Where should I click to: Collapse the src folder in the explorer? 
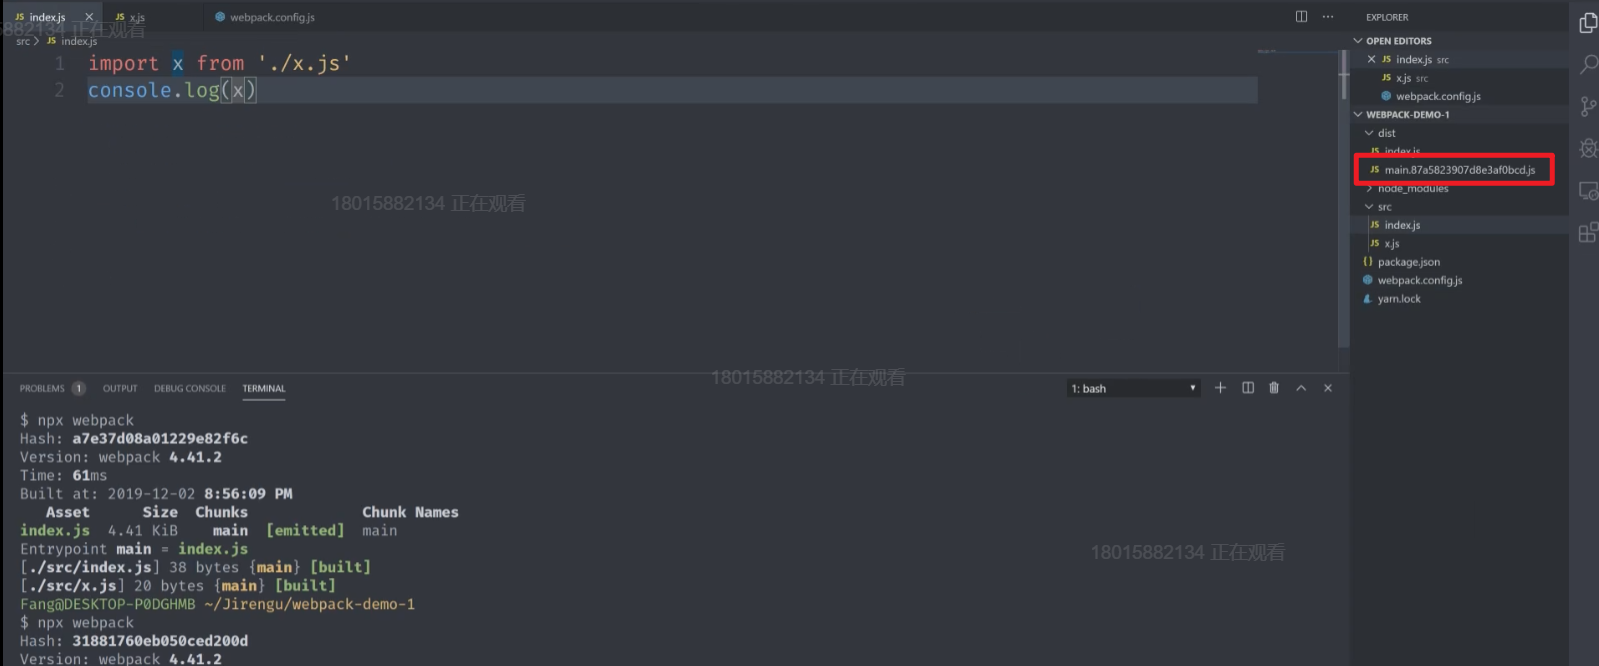click(x=1459, y=207)
